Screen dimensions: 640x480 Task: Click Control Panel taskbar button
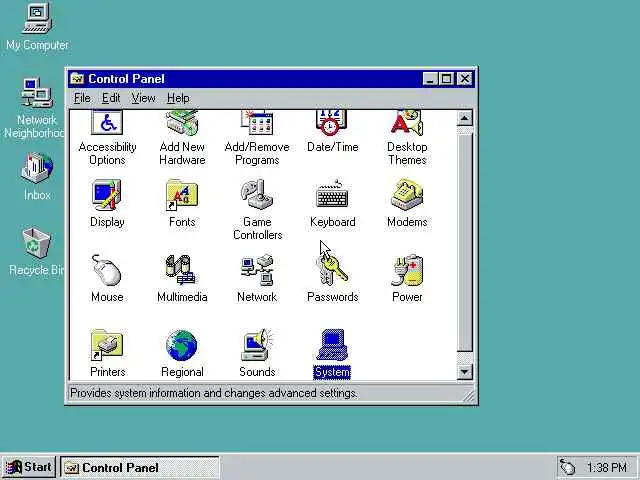click(x=140, y=467)
